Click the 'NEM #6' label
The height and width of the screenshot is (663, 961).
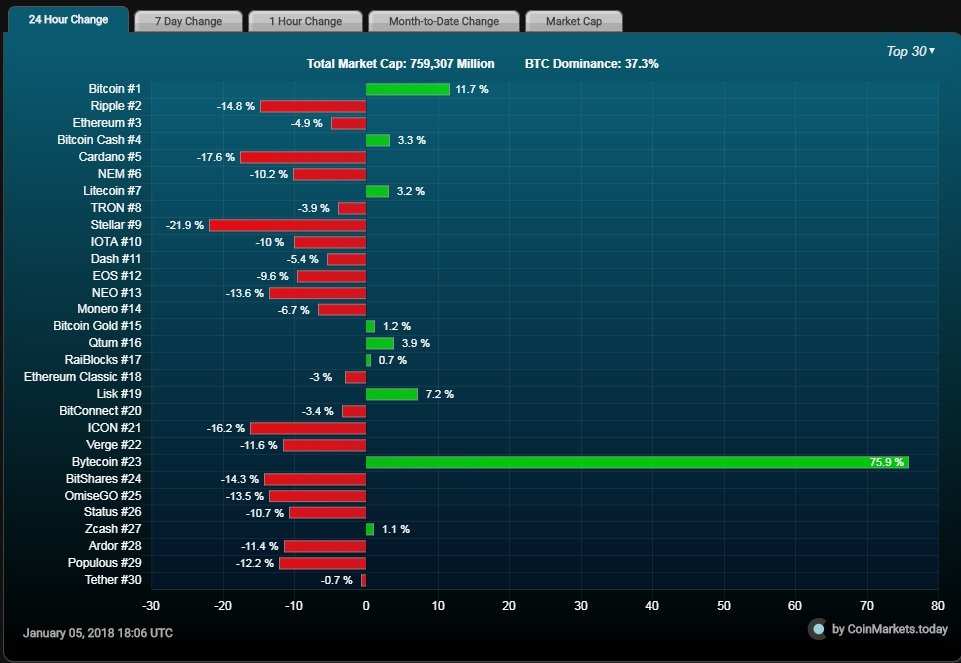120,174
